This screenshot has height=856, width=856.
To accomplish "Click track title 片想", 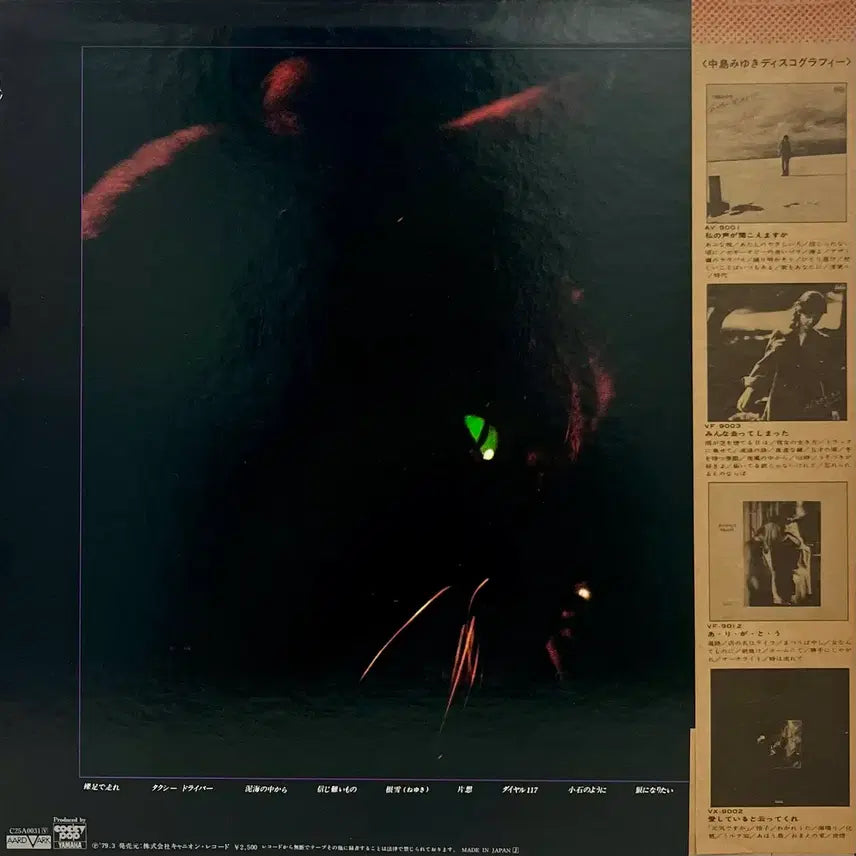I will click(465, 789).
